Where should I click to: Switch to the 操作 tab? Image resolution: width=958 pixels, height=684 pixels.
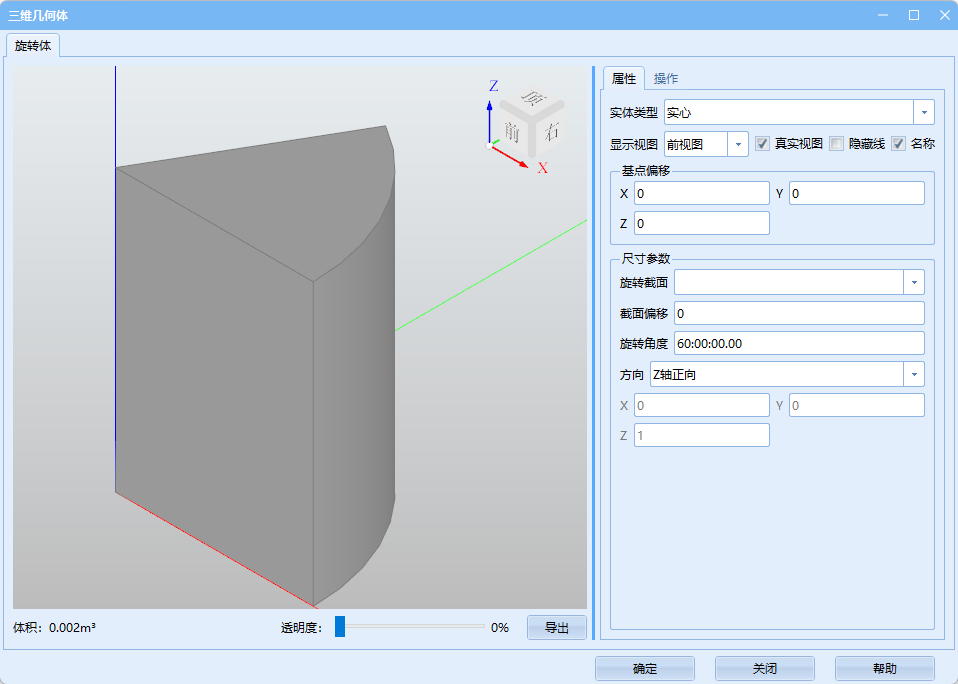(x=666, y=78)
